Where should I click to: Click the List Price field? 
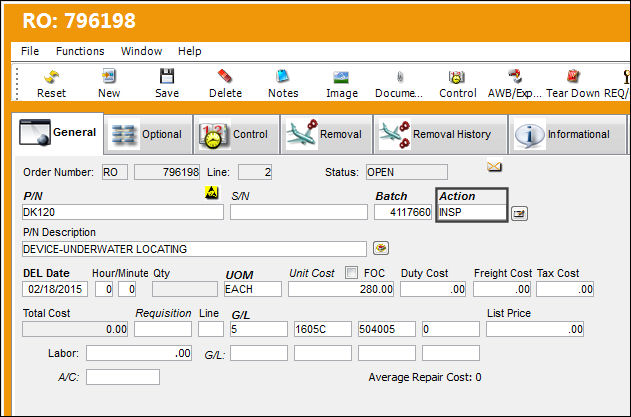(535, 329)
